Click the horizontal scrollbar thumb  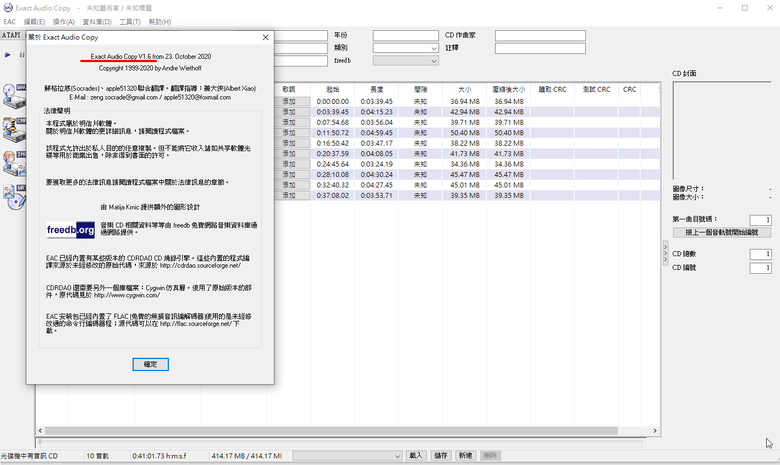[331, 431]
